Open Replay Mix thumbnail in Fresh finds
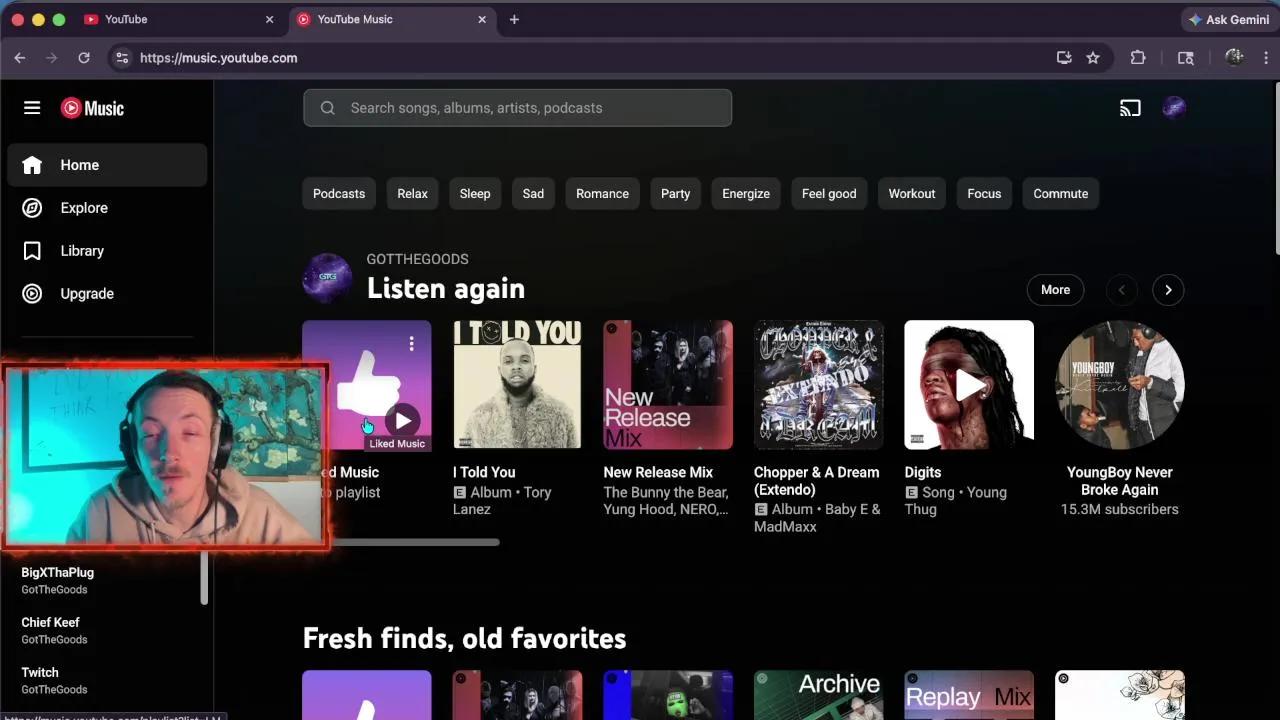Viewport: 1280px width, 720px height. [969, 695]
